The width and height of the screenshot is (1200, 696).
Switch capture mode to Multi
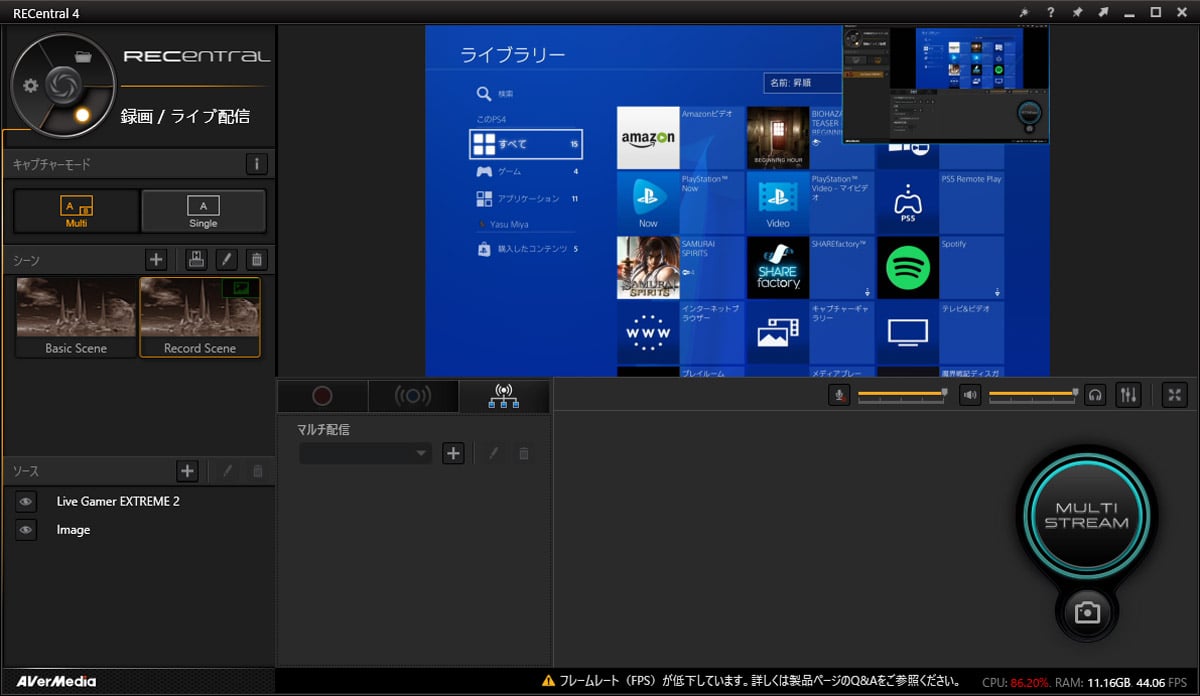coord(76,211)
